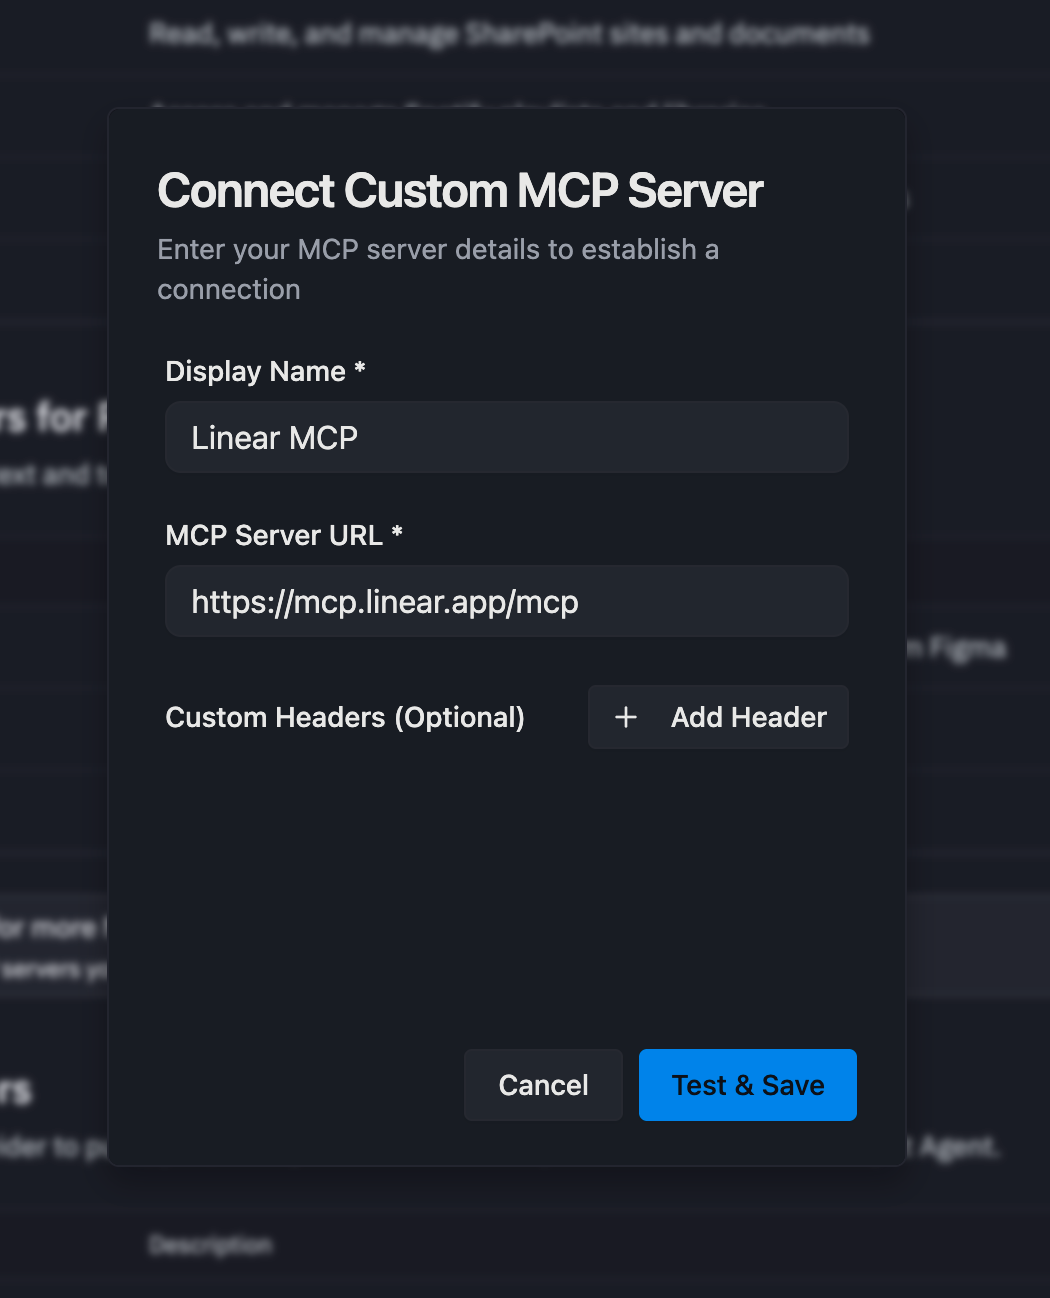Click the empty area below Custom Headers

[507, 880]
